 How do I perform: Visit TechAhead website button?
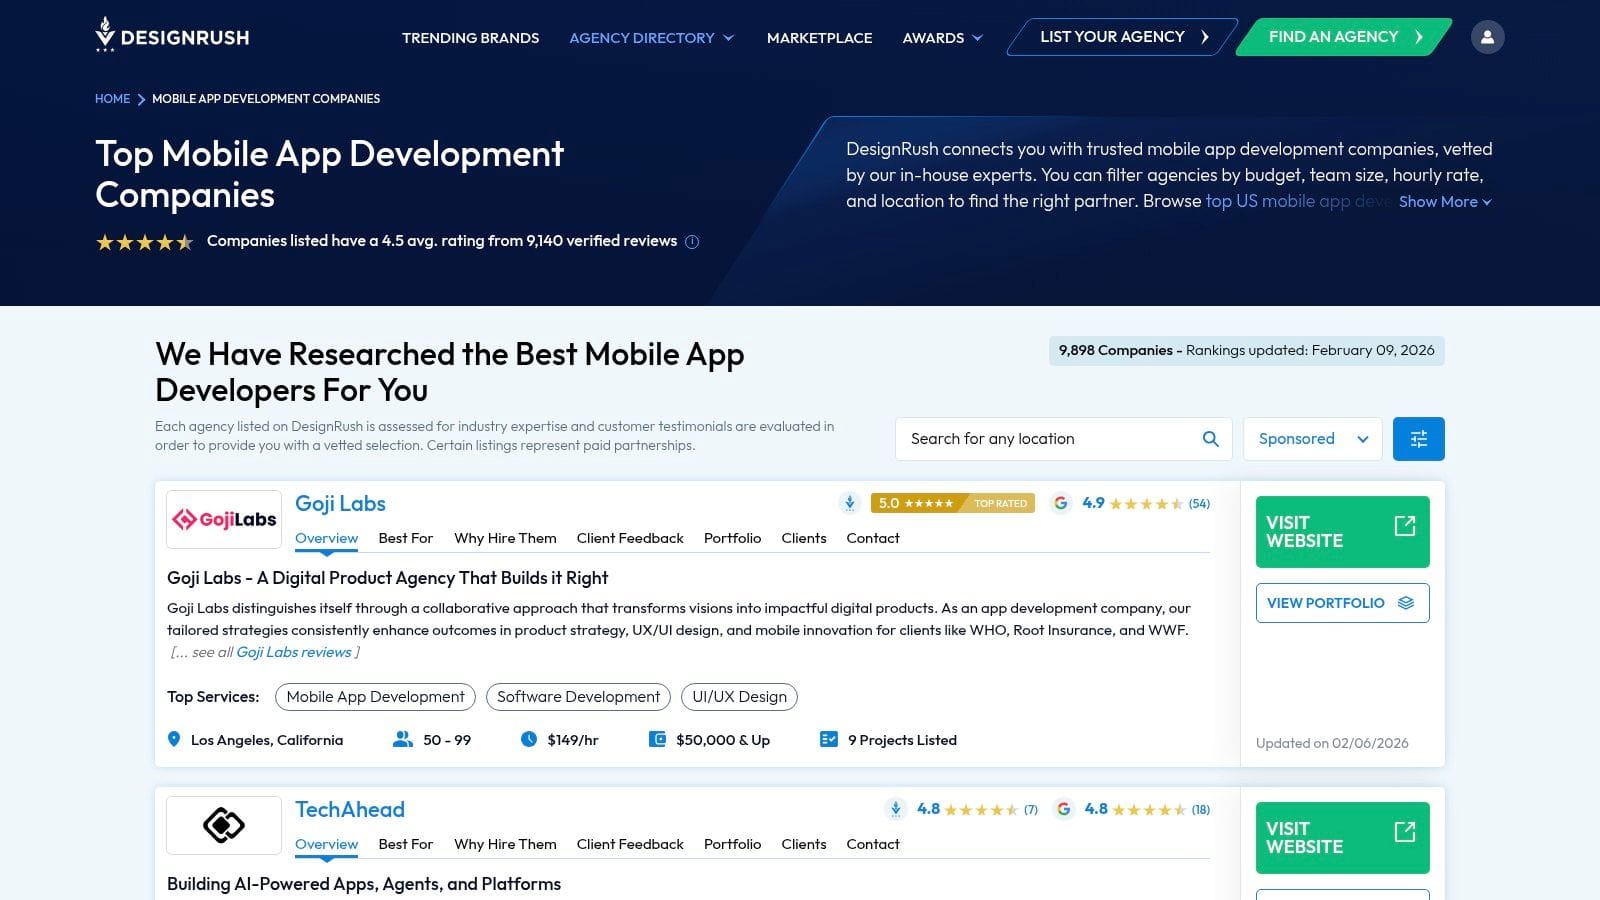coord(1342,838)
